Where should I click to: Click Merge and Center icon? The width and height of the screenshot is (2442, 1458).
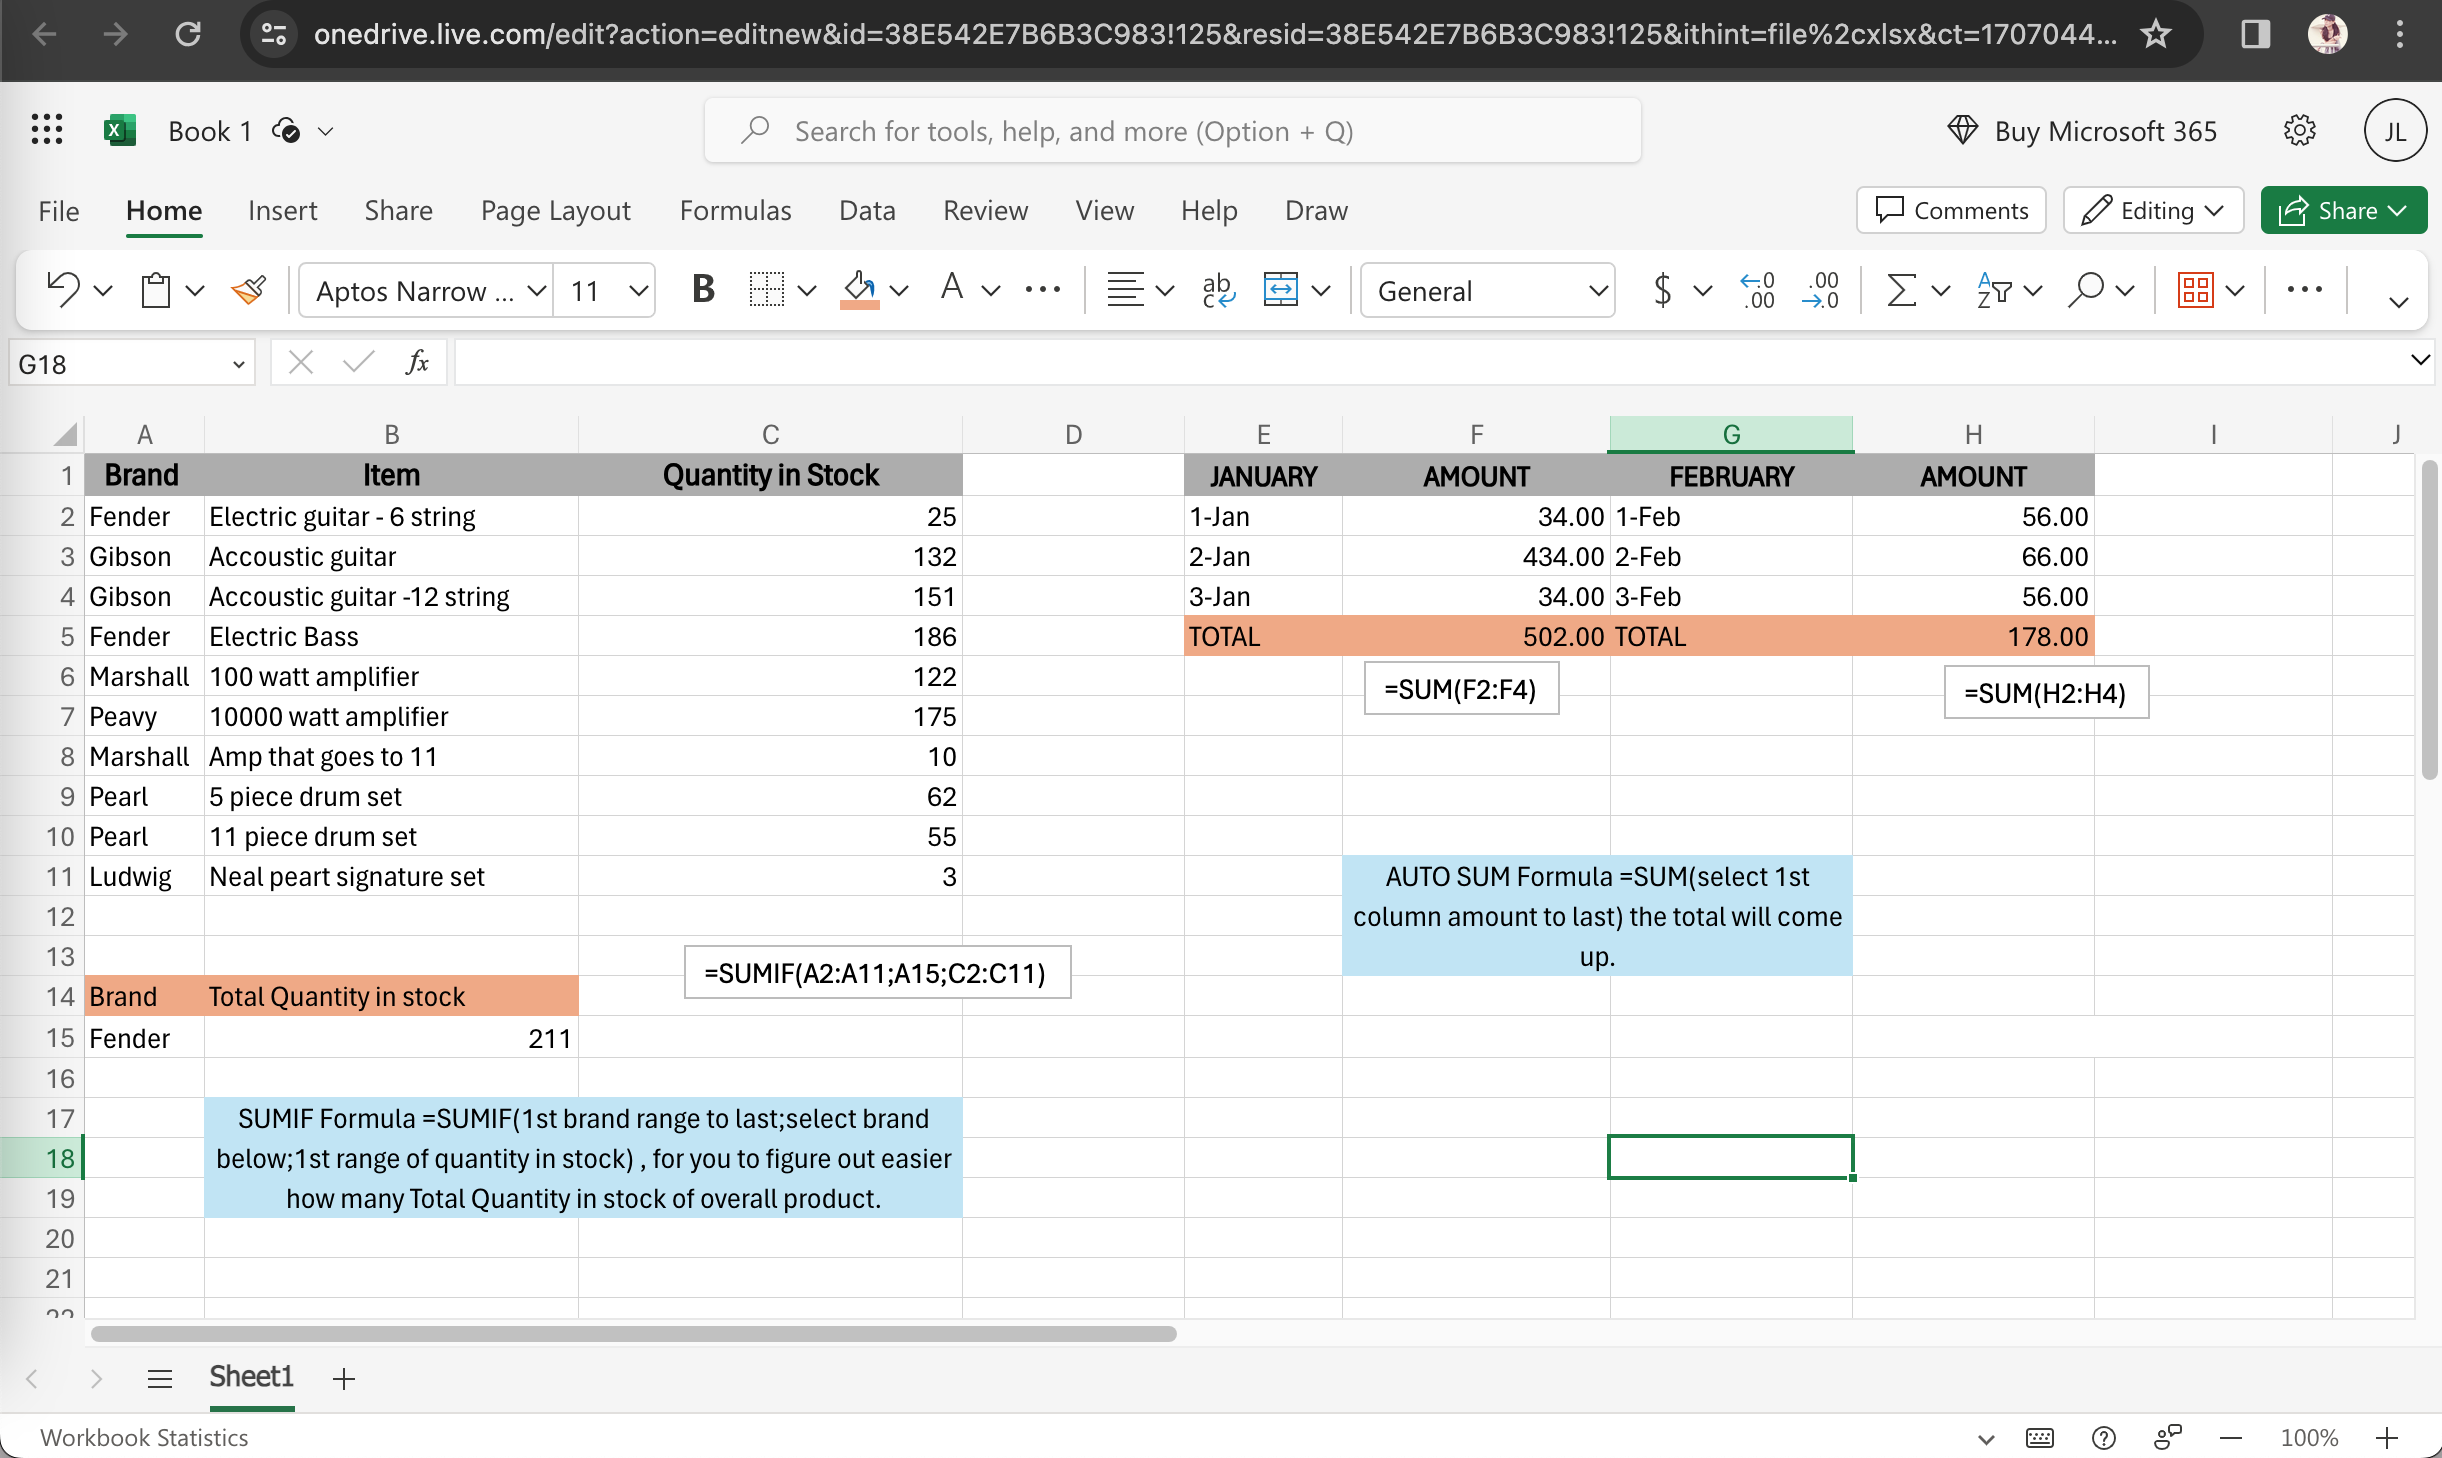pos(1280,290)
